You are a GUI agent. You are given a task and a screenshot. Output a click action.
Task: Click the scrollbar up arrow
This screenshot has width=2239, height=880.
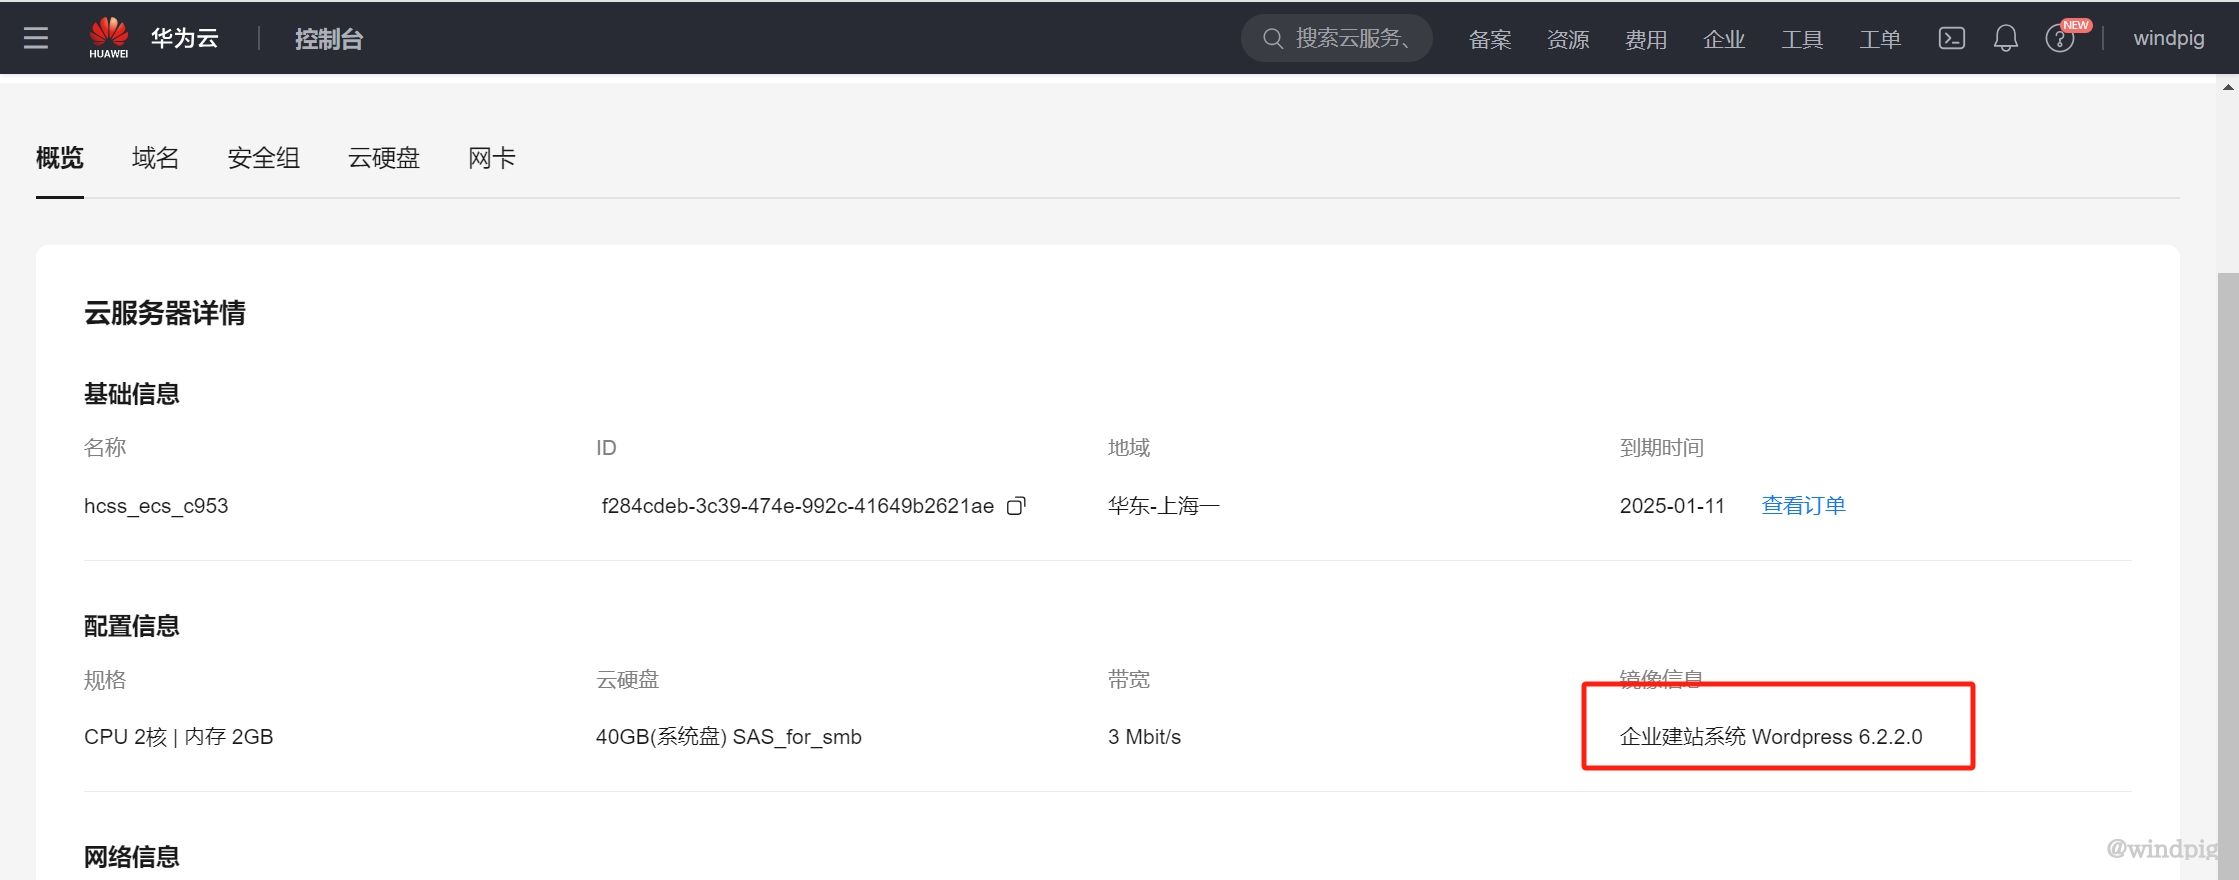2228,87
